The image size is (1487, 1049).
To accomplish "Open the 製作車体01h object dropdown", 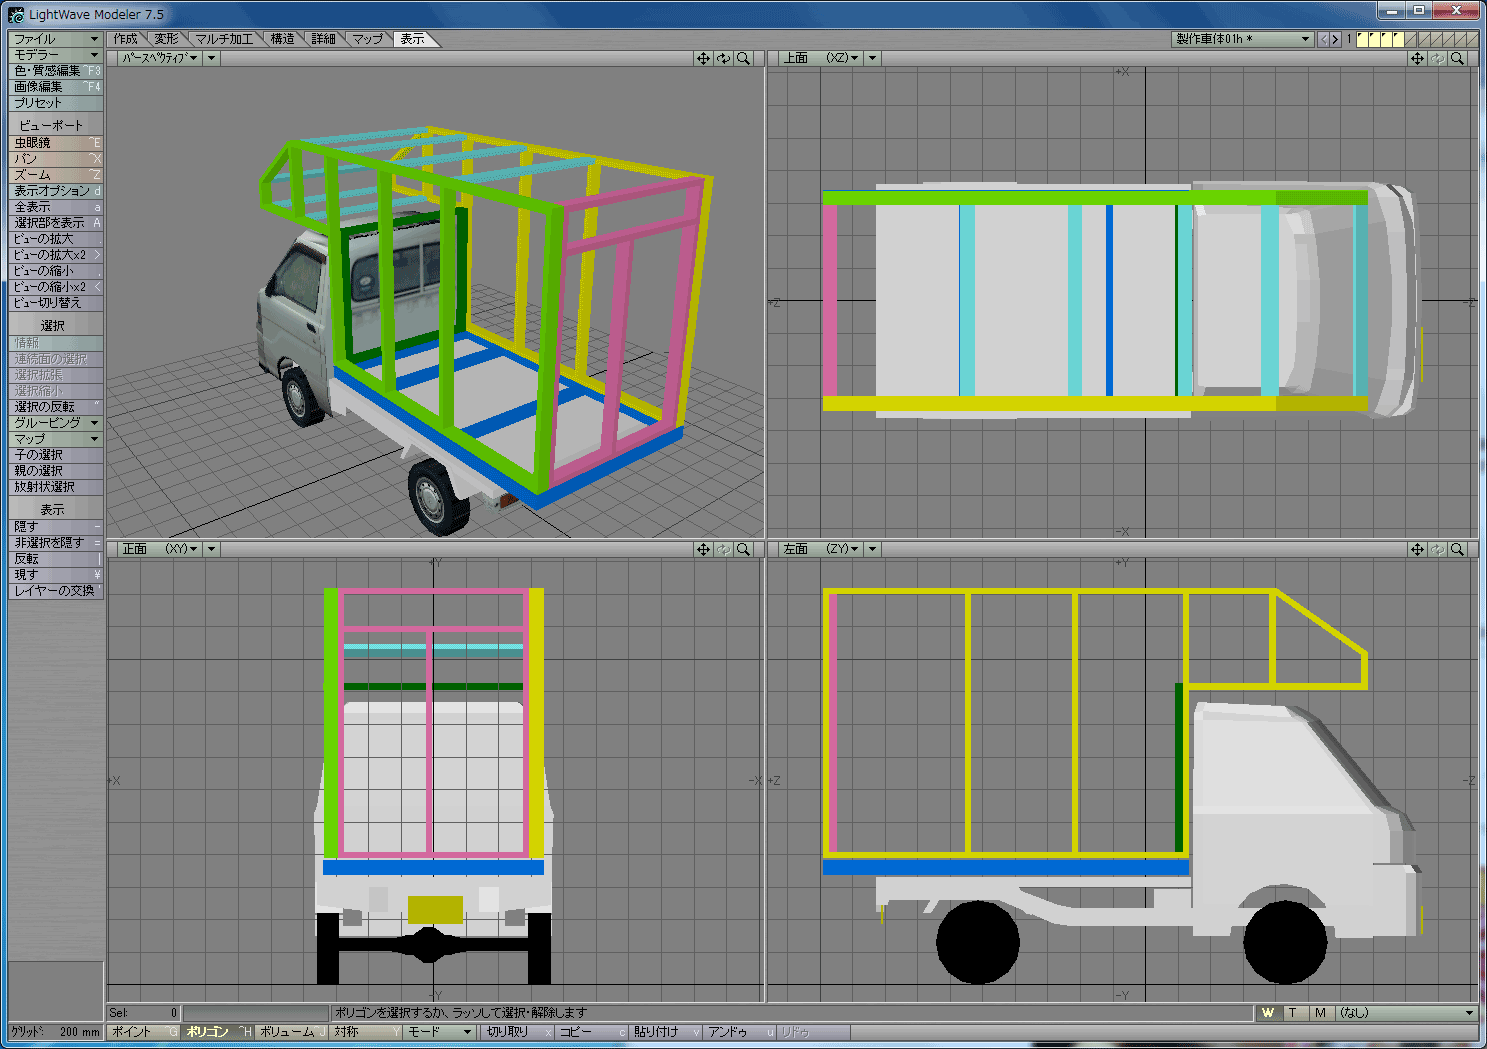I will pyautogui.click(x=1242, y=39).
